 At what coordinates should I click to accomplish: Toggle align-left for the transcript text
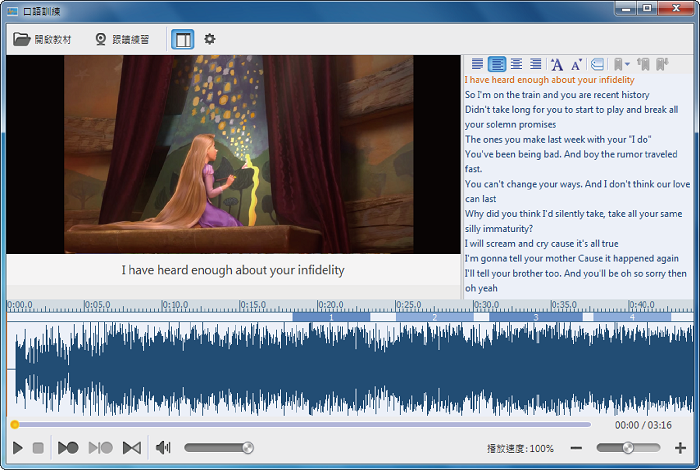coord(497,64)
